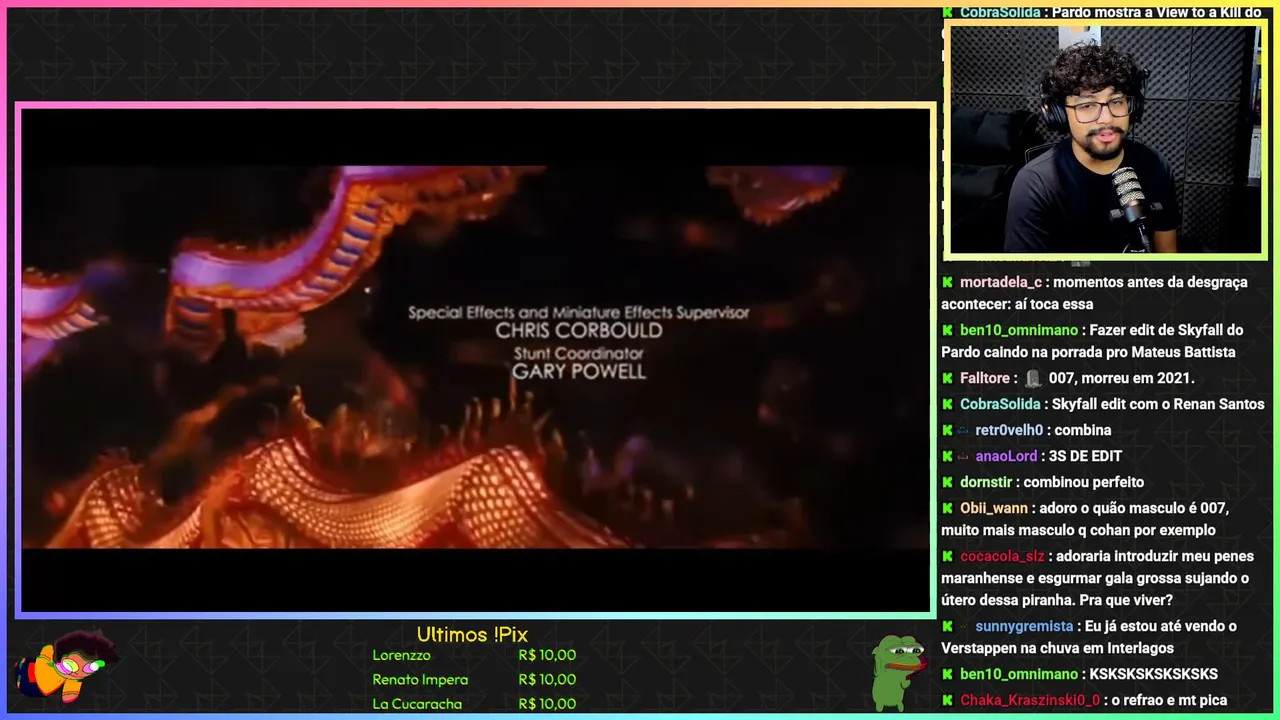Viewport: 1280px width, 720px height.
Task: Click Kick badge on ben10_omnimano's Skyfall edit message
Action: [x=947, y=330]
